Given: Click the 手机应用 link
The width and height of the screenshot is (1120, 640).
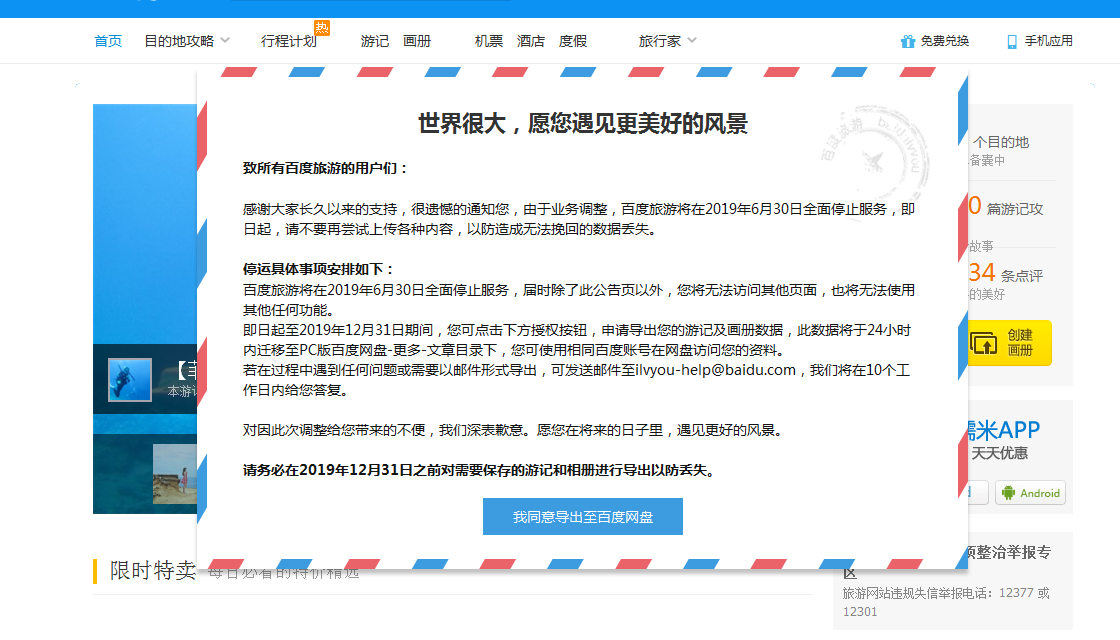Looking at the screenshot, I should click(x=1049, y=41).
